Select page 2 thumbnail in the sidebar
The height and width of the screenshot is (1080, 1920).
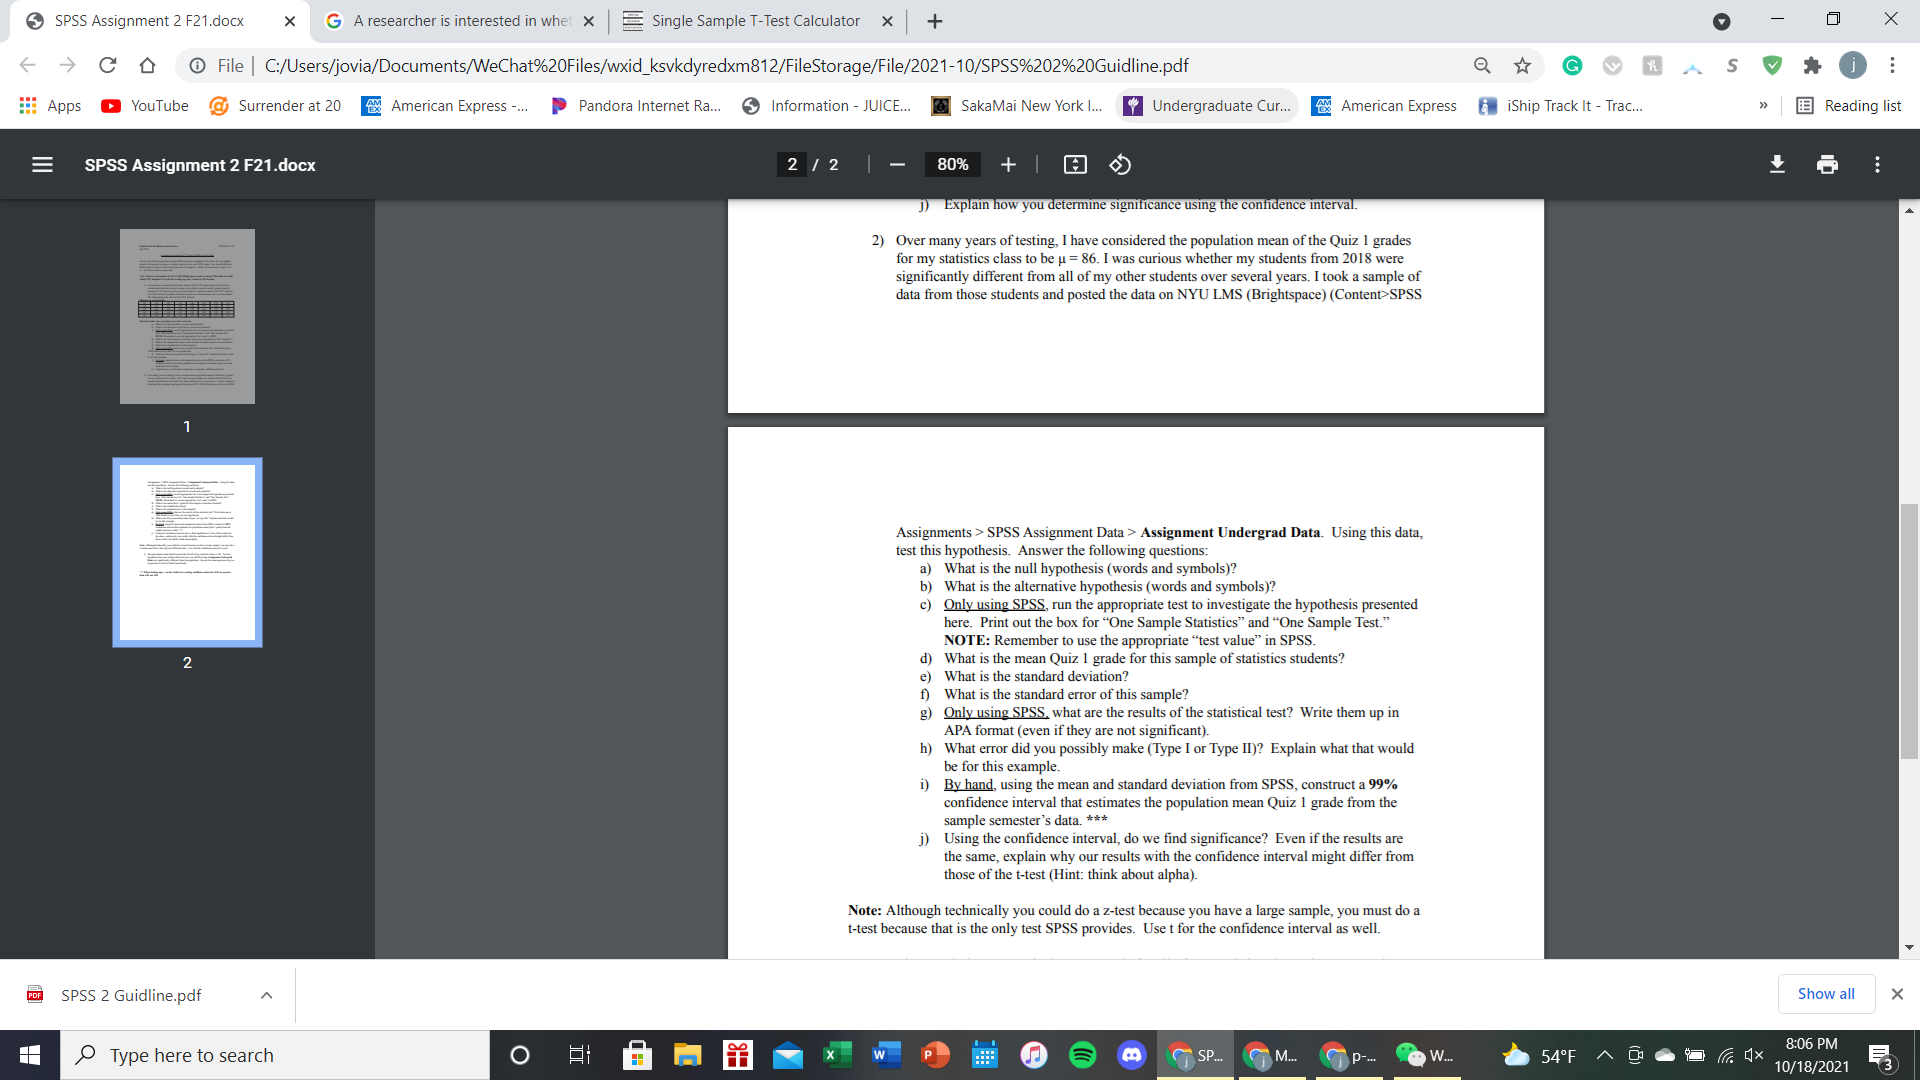point(187,552)
